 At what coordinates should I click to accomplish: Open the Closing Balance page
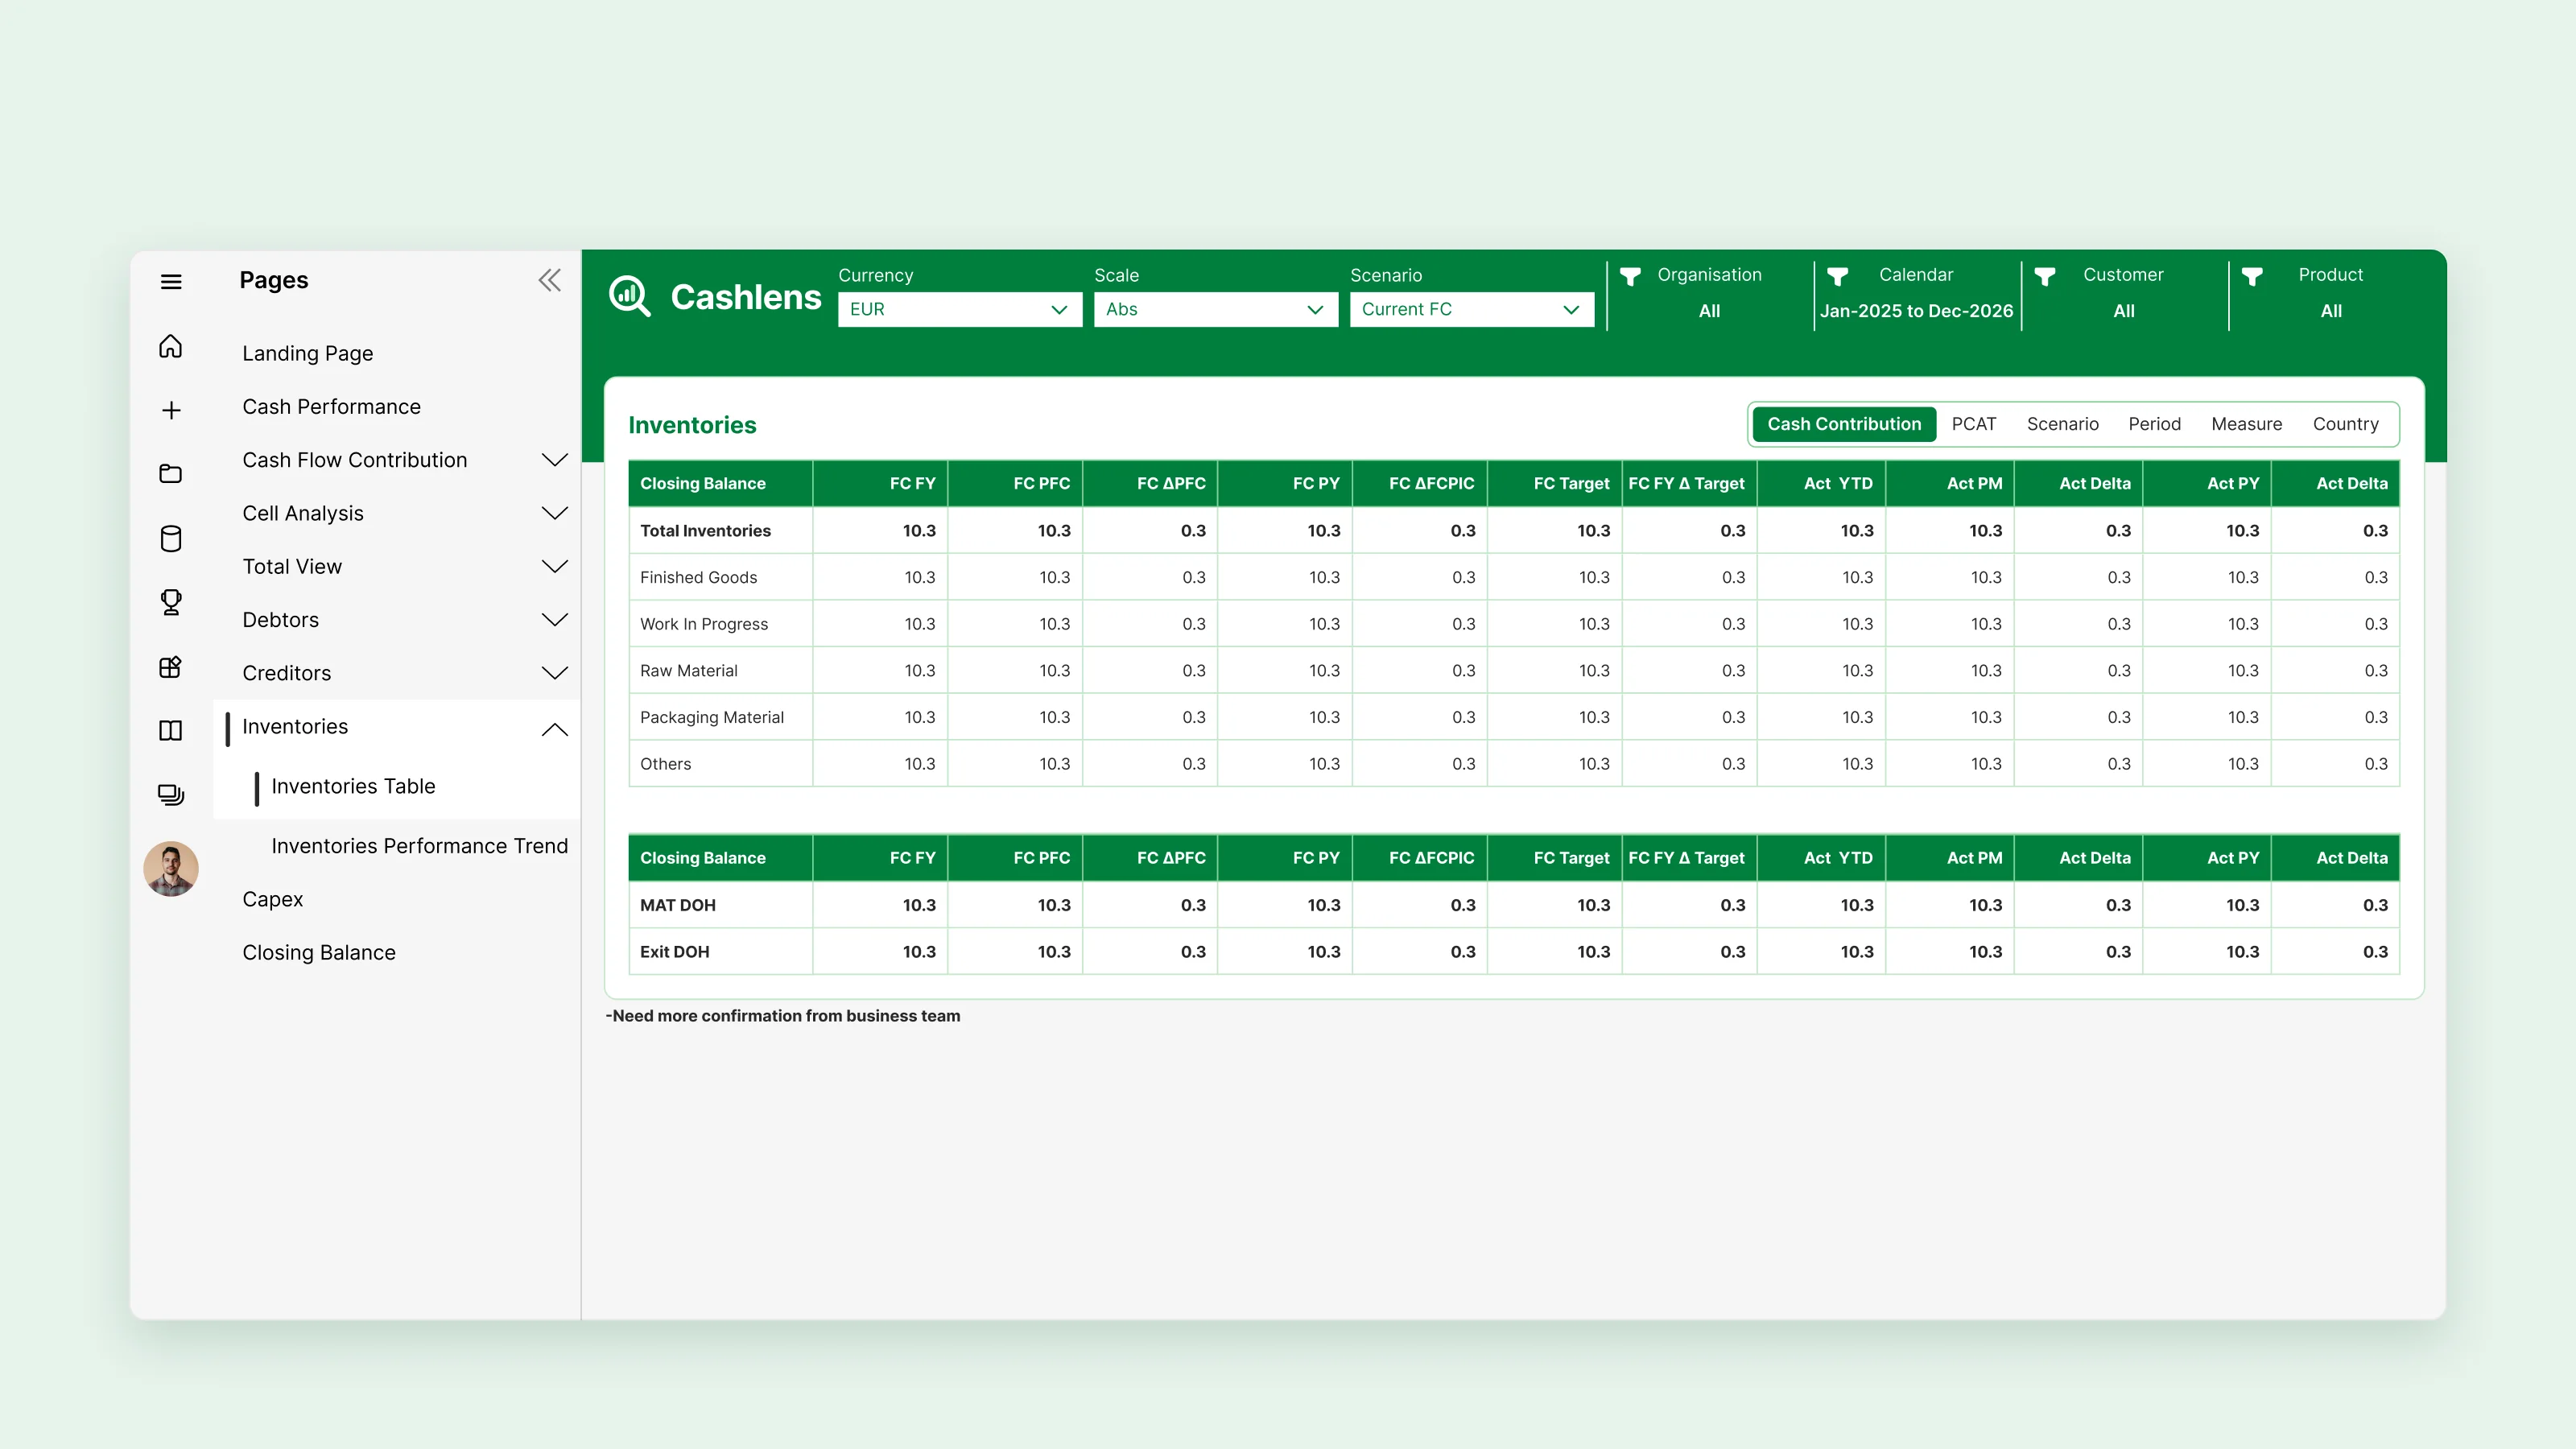319,952
